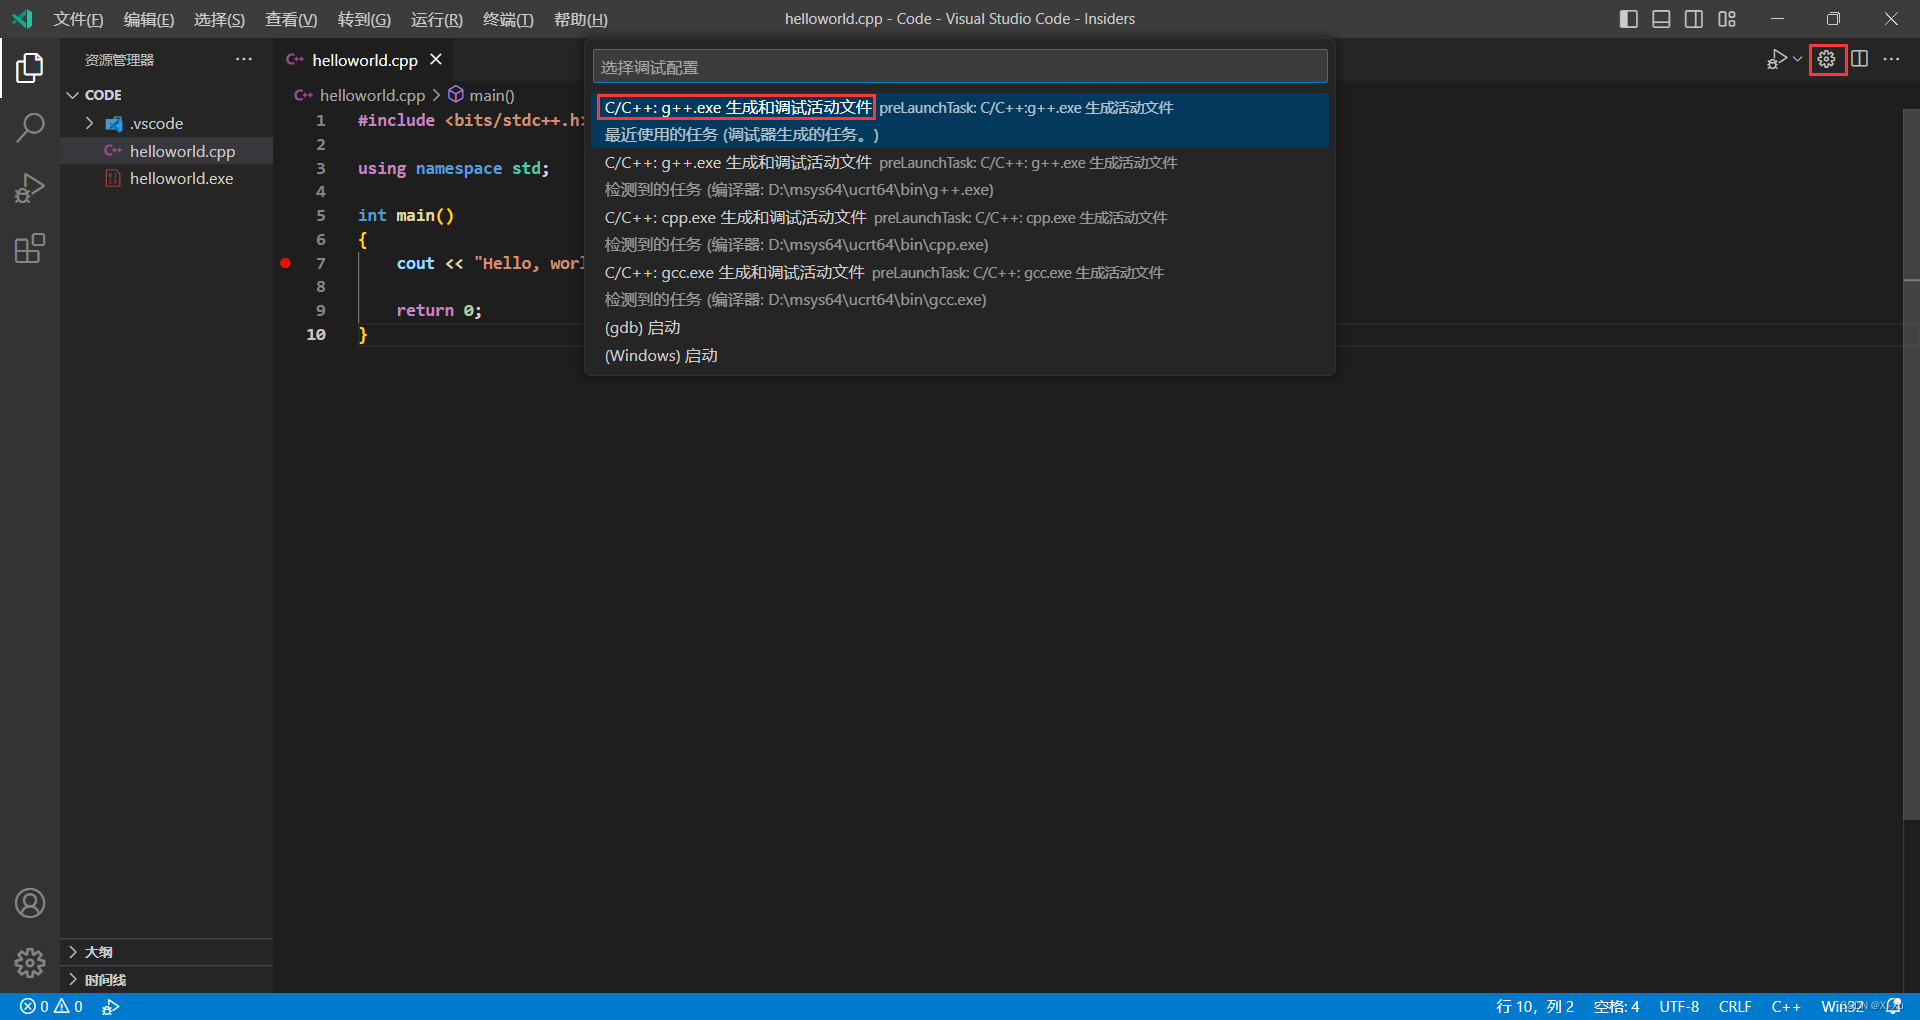Select the "(gdb) 启动" debug configuration

click(641, 327)
